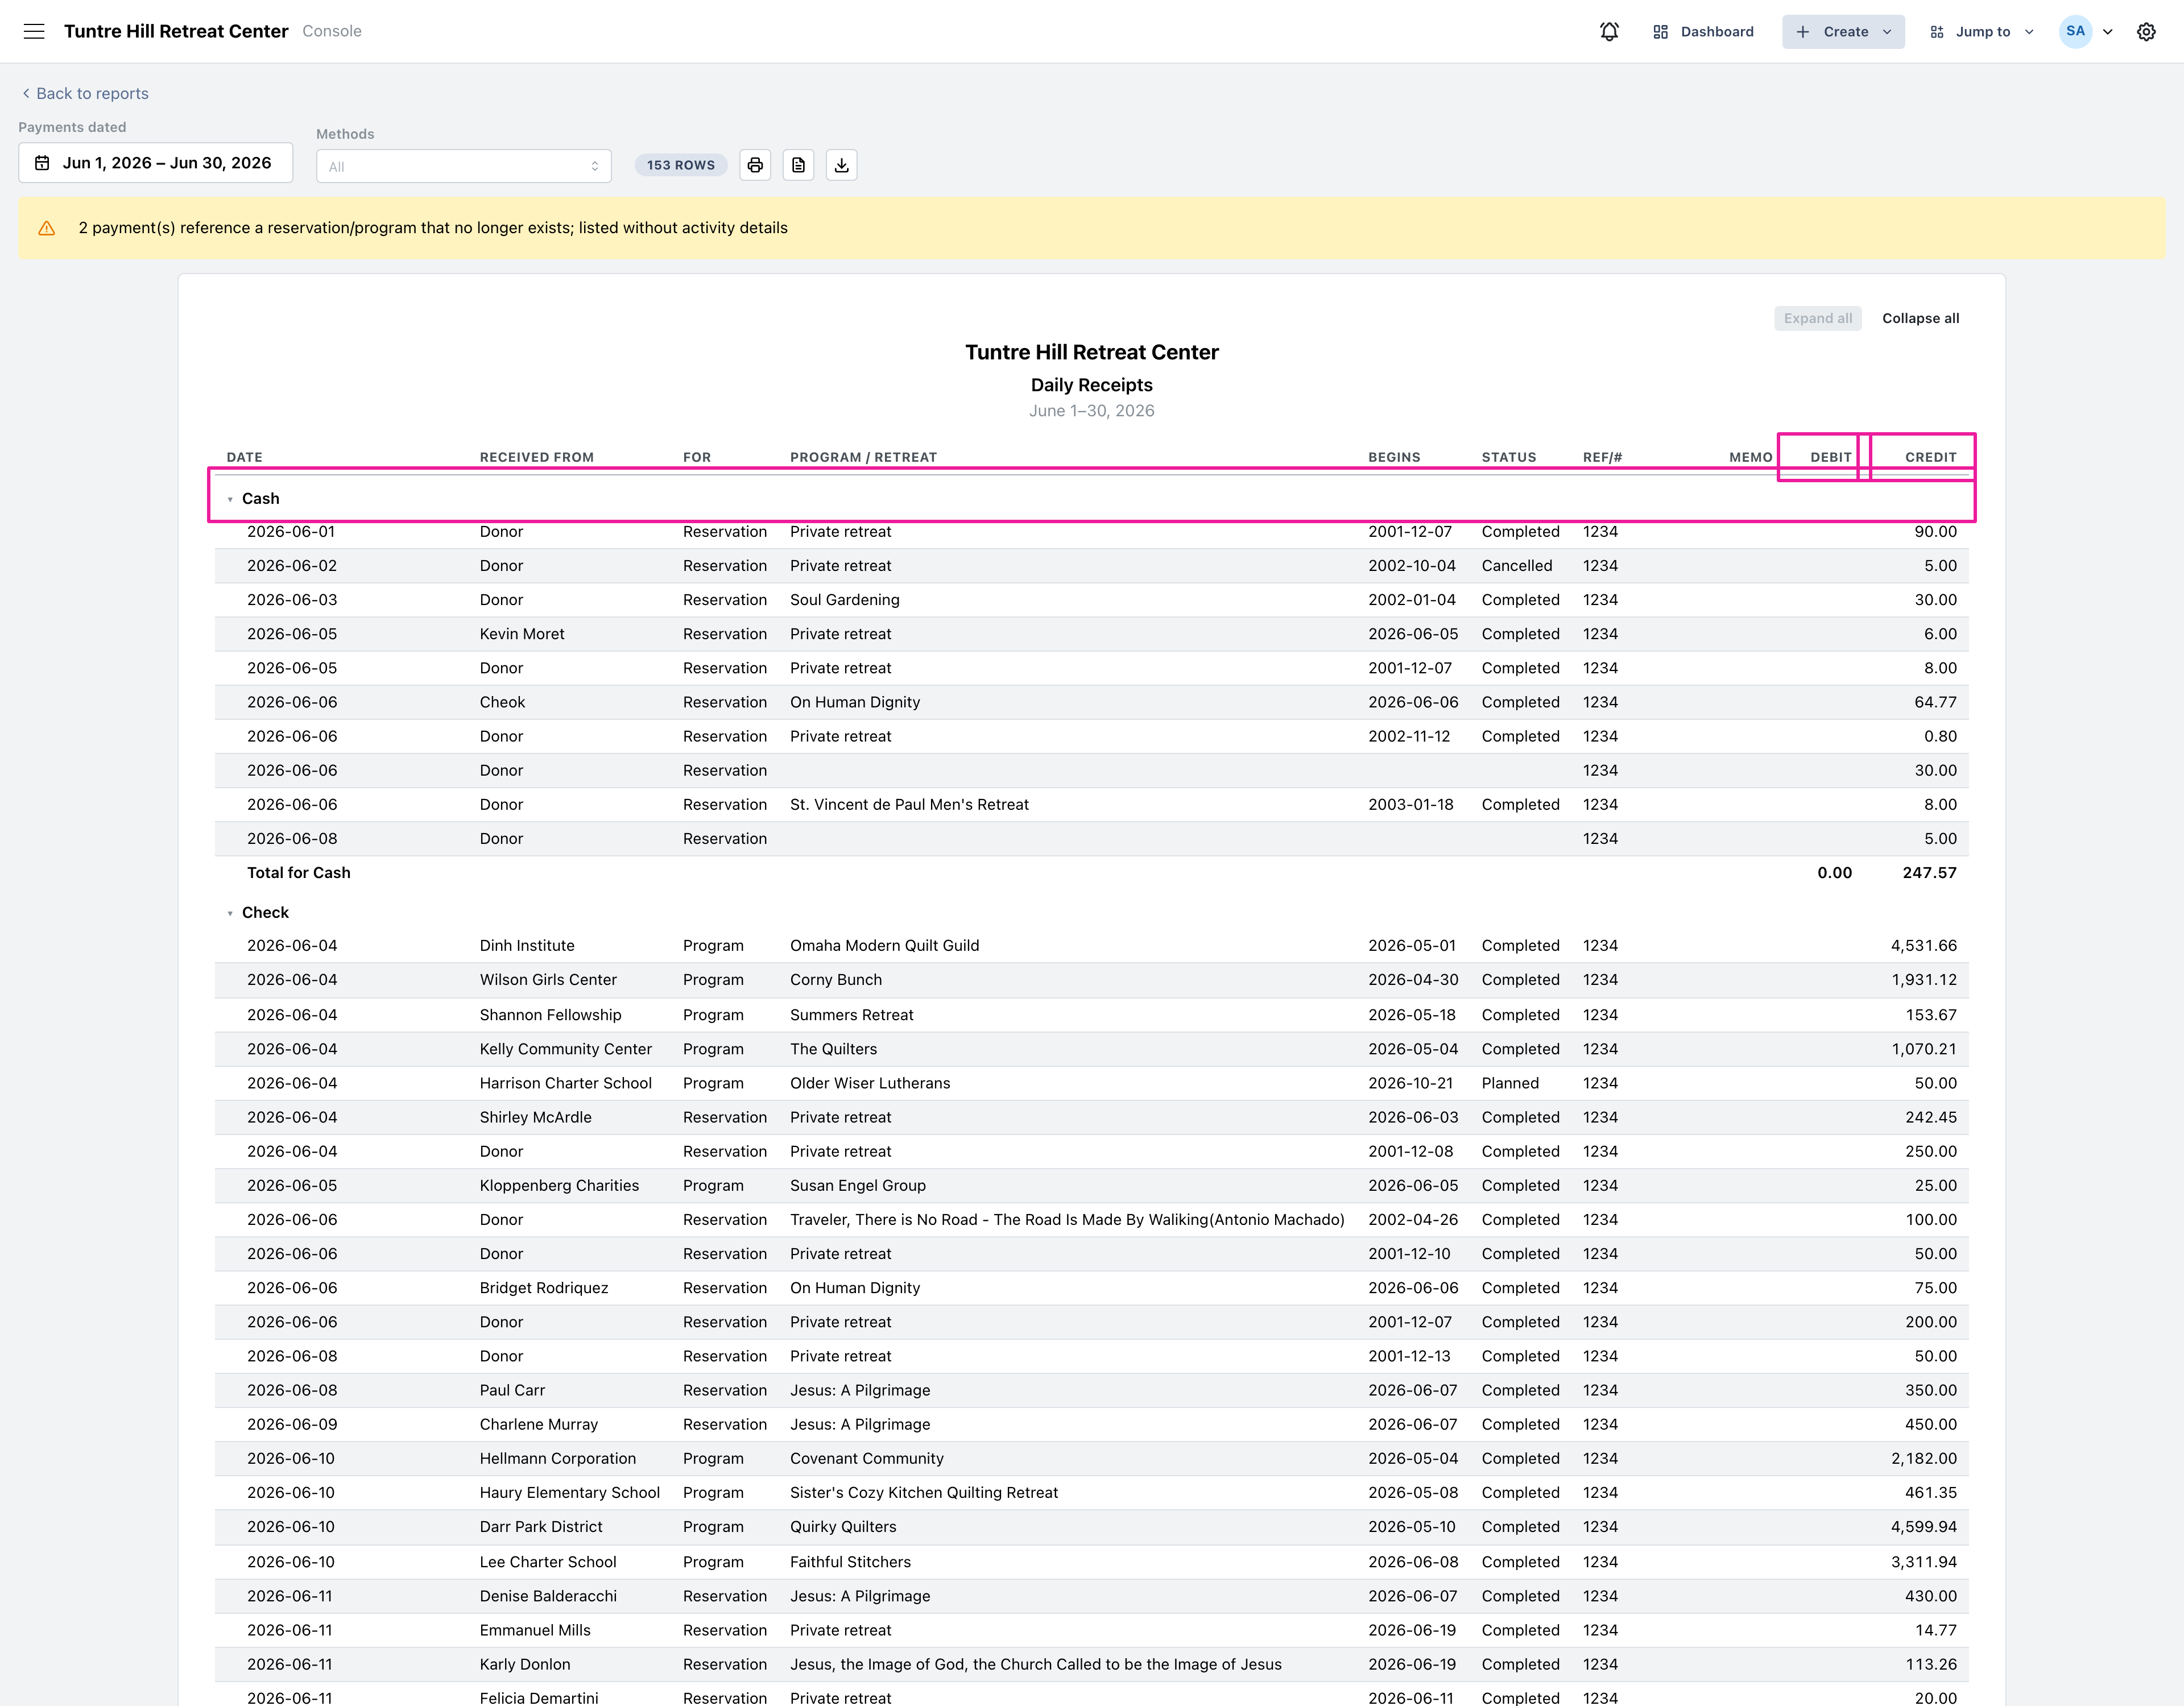This screenshot has width=2184, height=1706.
Task: Click the CREDIT column header
Action: (x=1930, y=457)
